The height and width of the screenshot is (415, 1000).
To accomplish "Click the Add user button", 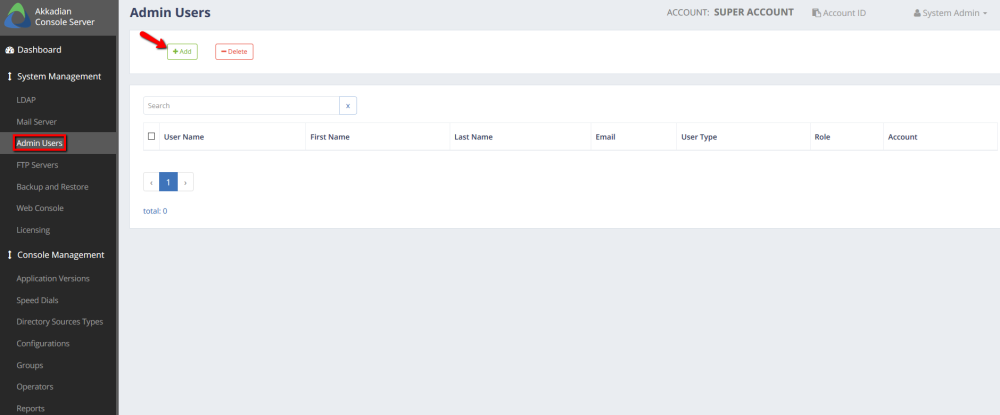I will (x=182, y=52).
